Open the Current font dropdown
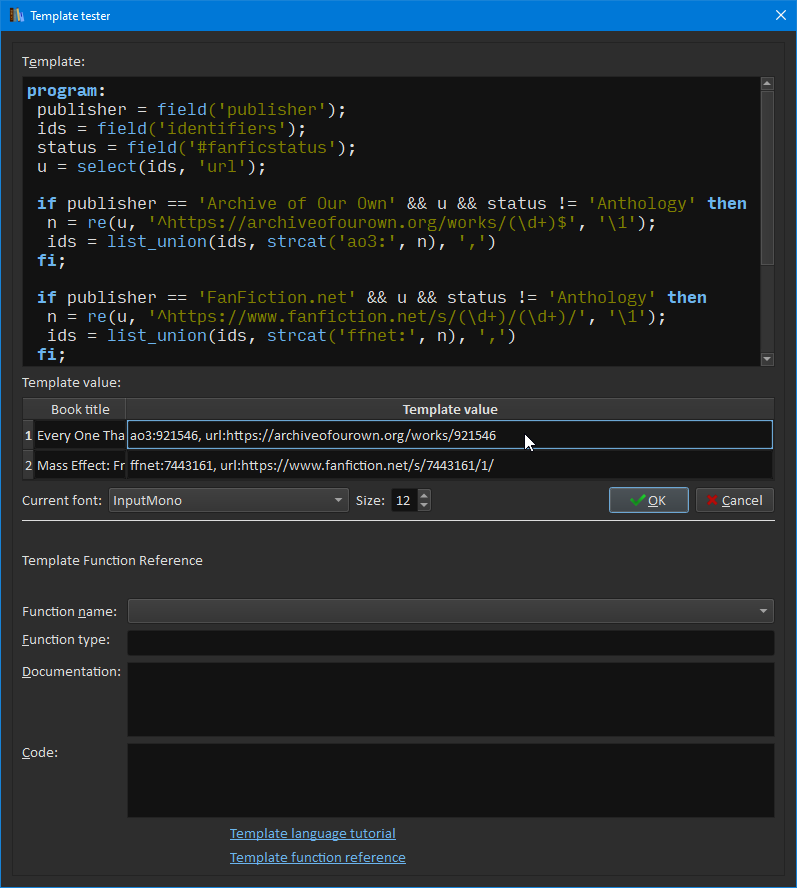797x888 pixels. pos(228,500)
